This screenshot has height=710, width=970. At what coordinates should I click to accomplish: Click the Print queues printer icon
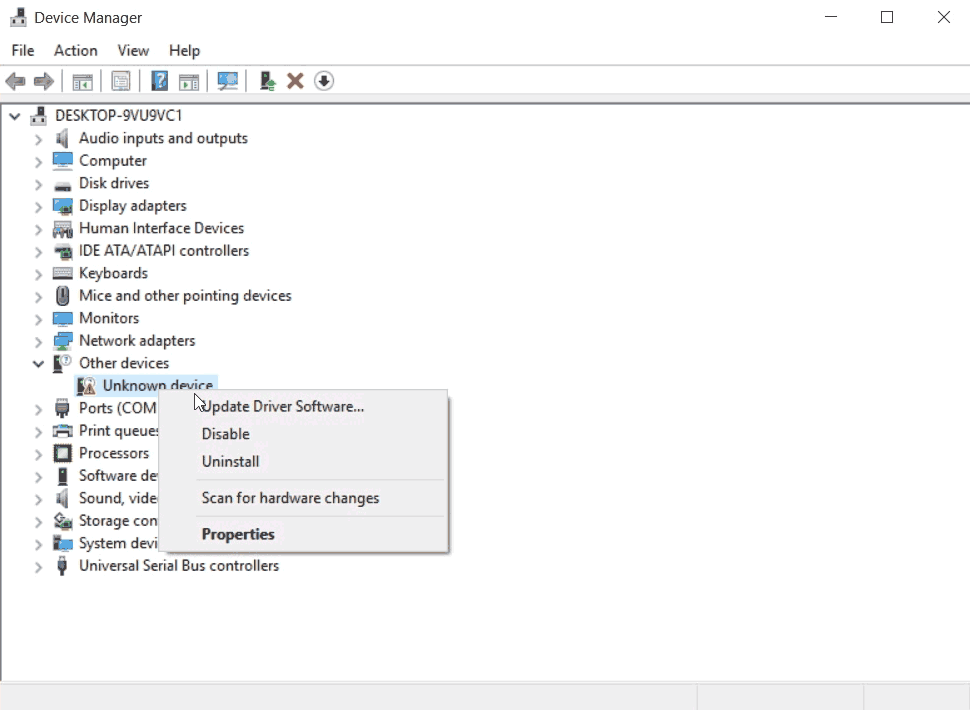click(62, 431)
